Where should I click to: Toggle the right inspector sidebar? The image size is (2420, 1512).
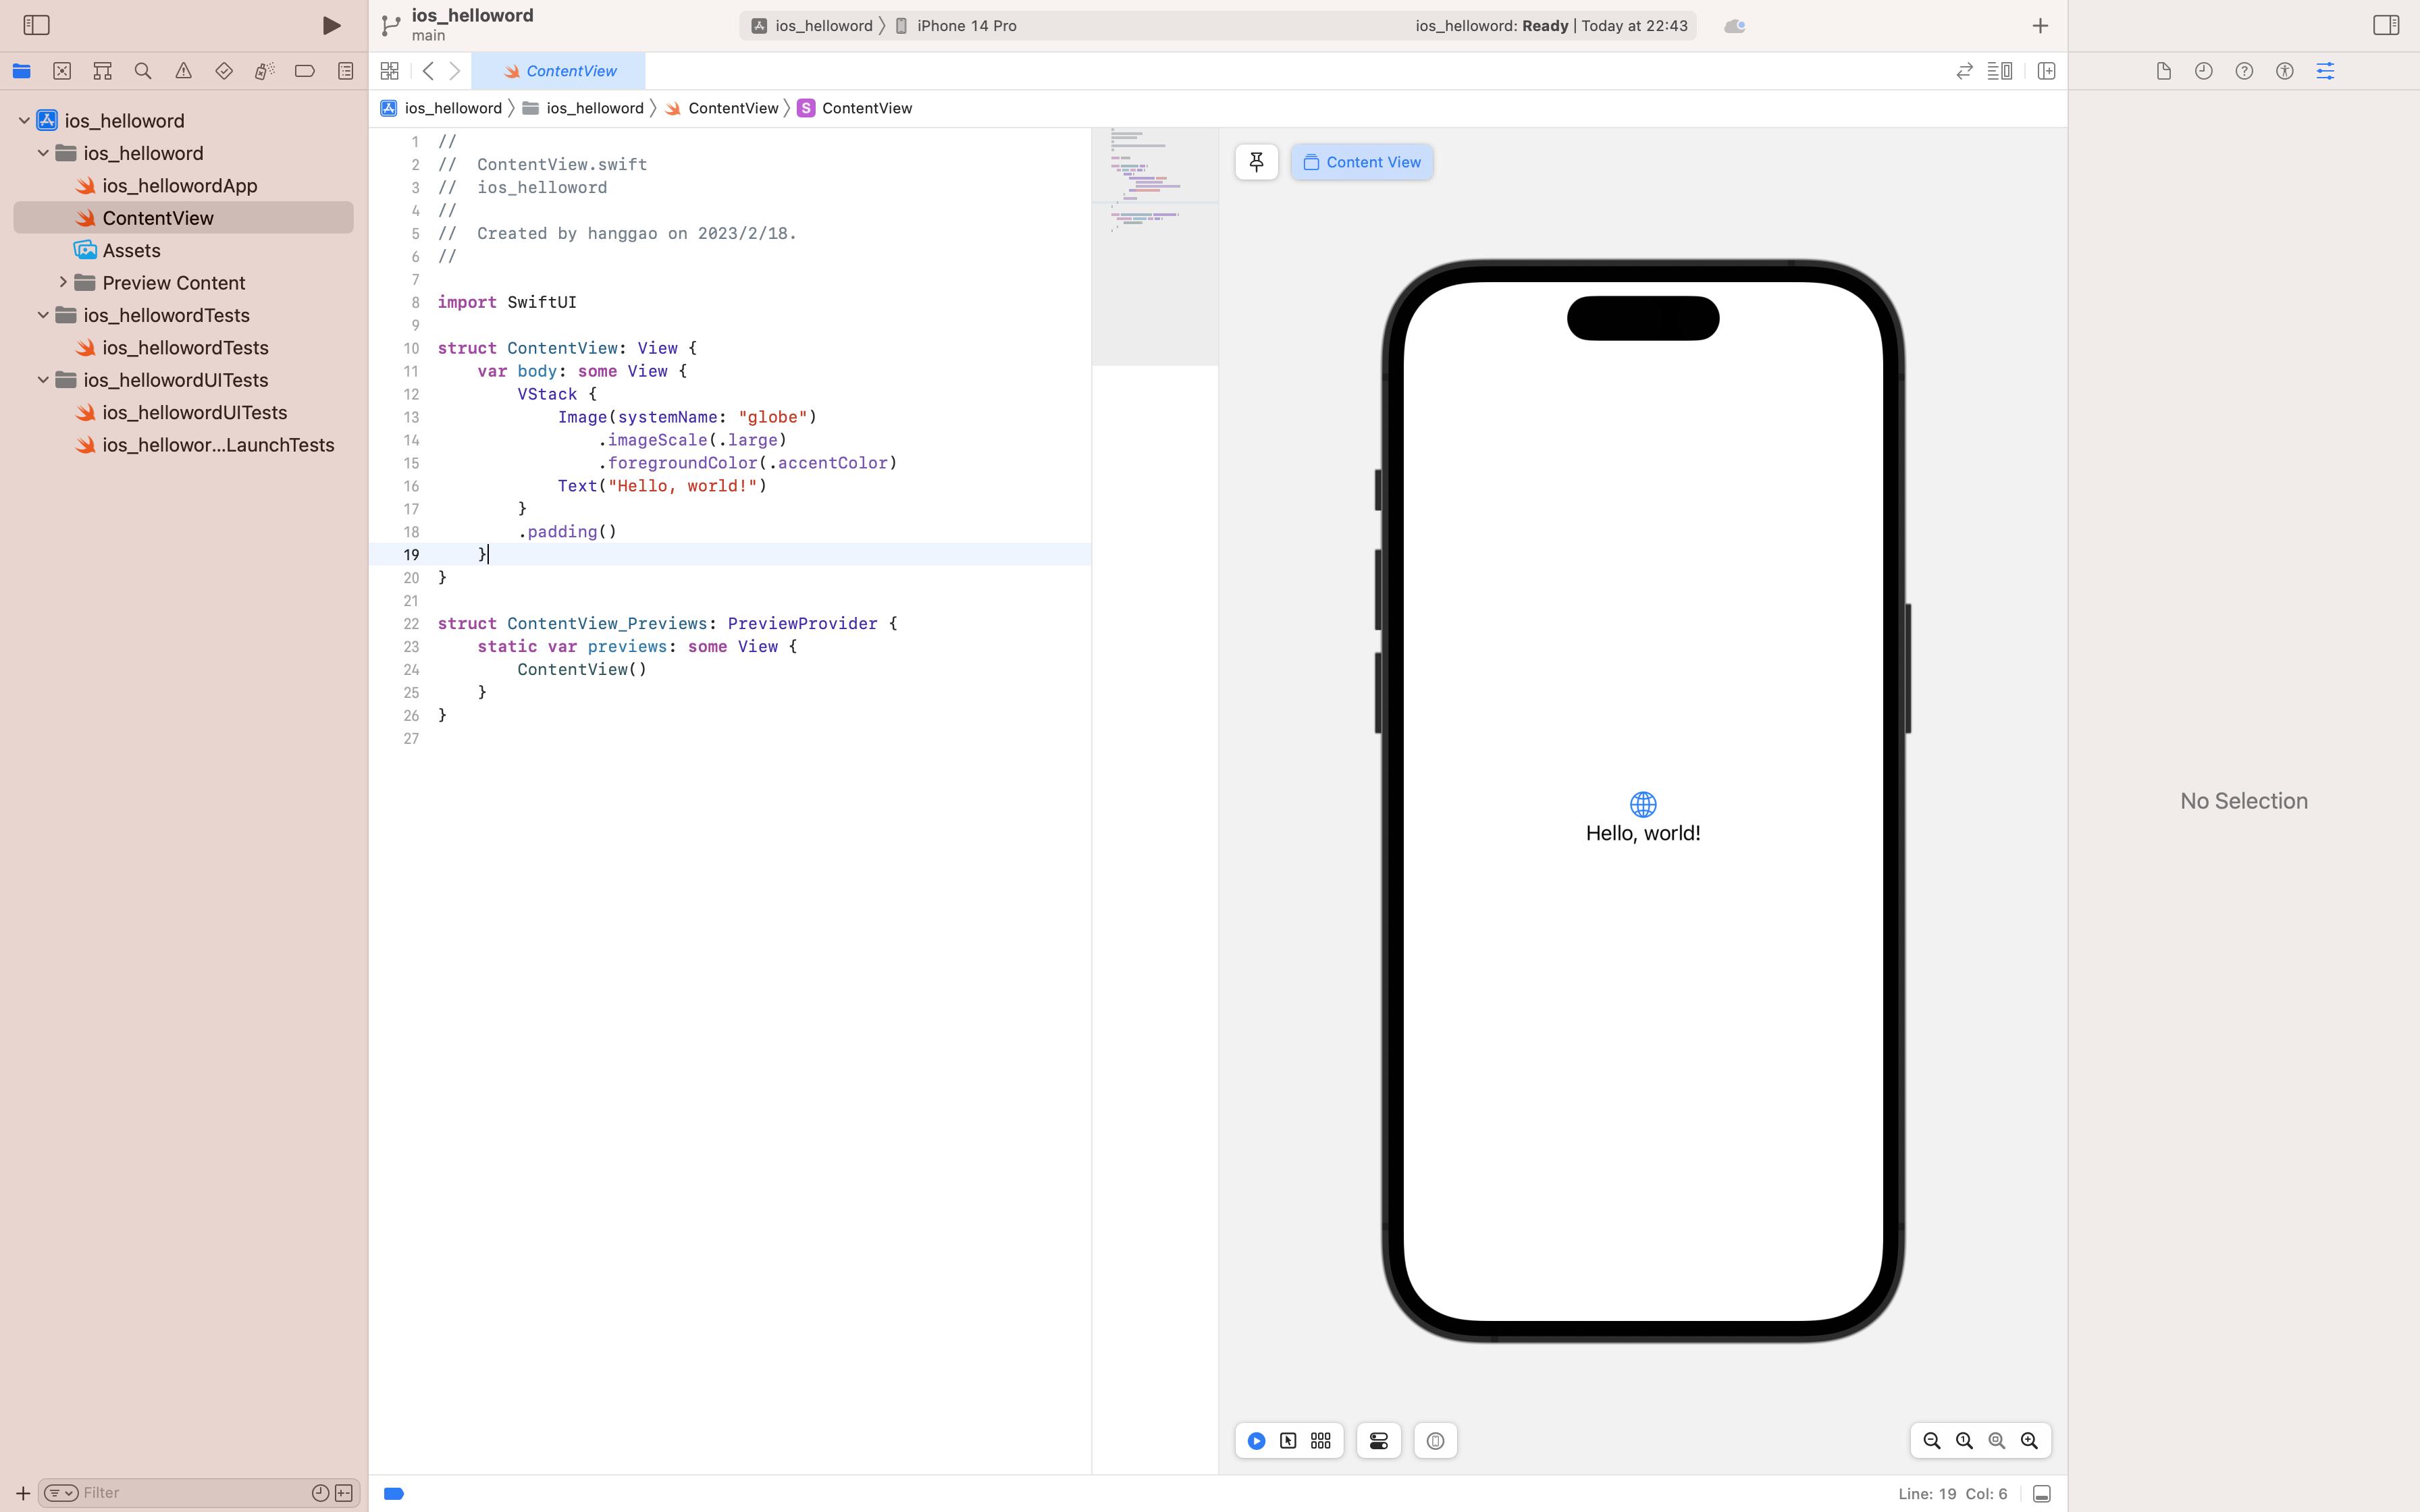[2386, 25]
